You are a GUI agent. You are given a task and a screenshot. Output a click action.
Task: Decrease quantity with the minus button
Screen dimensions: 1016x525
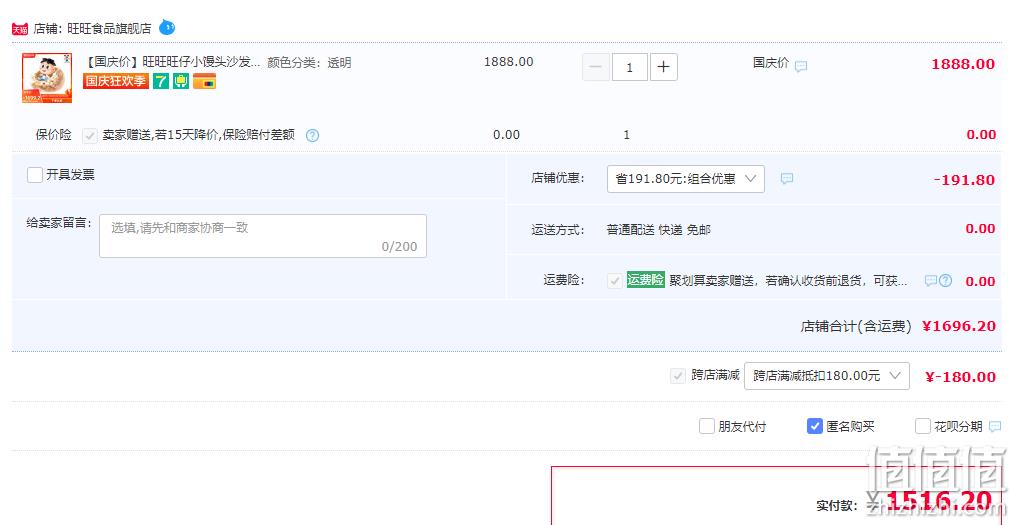[595, 67]
